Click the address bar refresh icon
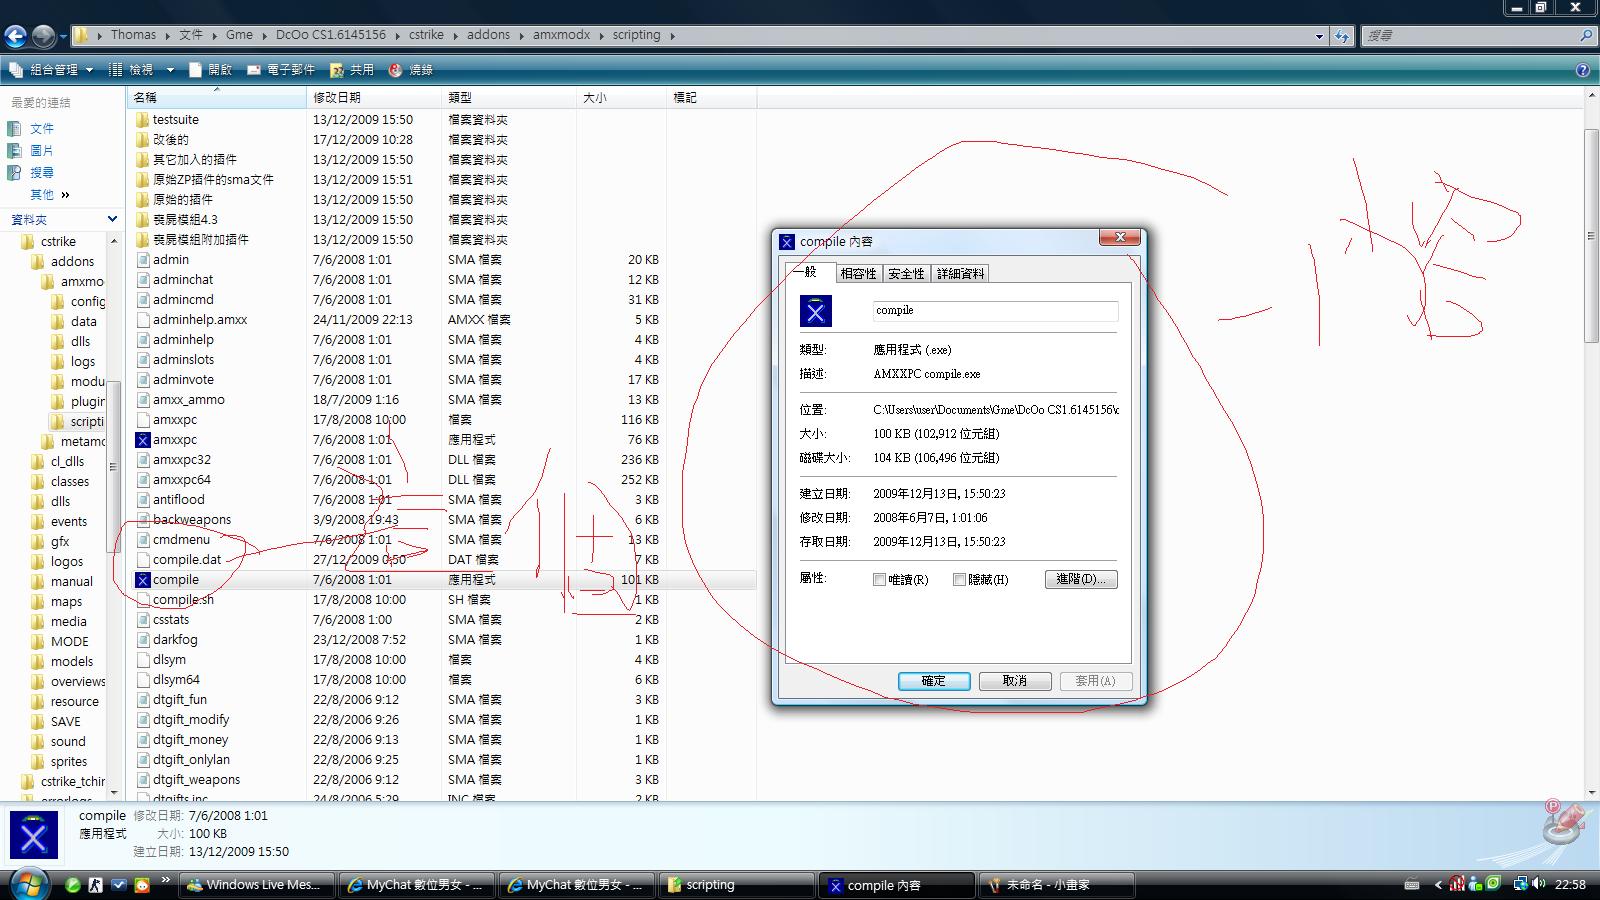 [1342, 36]
